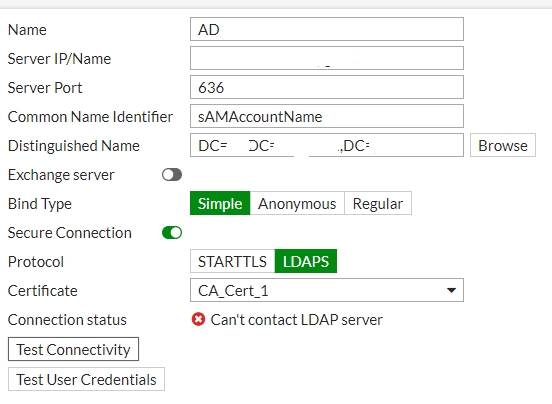552x404 pixels.
Task: Select the Regular bind type
Action: tap(378, 203)
